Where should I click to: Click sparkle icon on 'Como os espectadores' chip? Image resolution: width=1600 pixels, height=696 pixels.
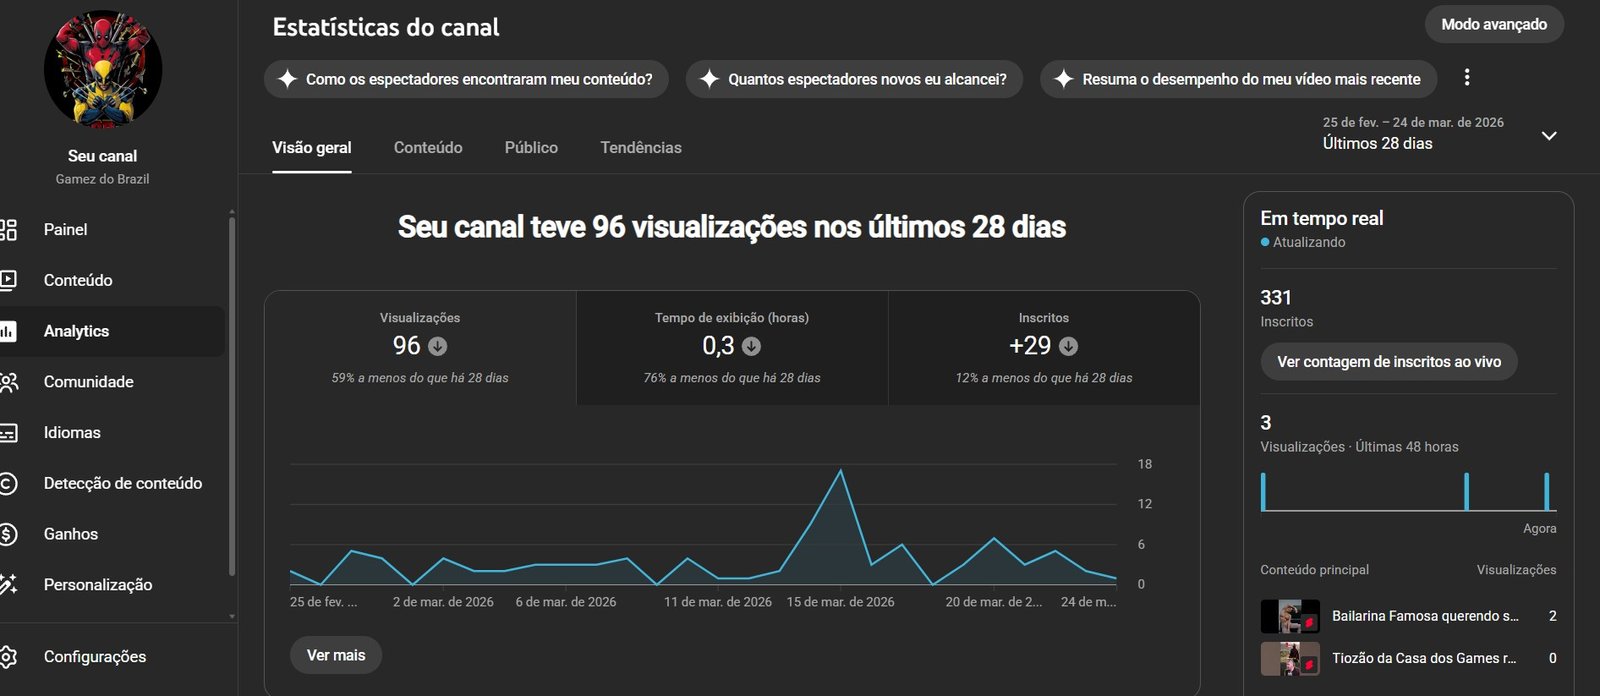tap(287, 79)
